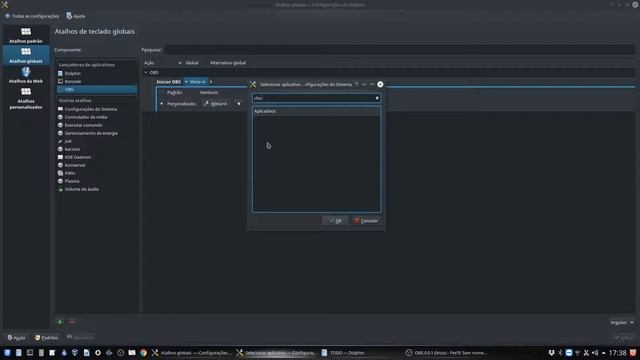Select Atalhos globais in the sidebar
640x360 pixels.
[26, 55]
